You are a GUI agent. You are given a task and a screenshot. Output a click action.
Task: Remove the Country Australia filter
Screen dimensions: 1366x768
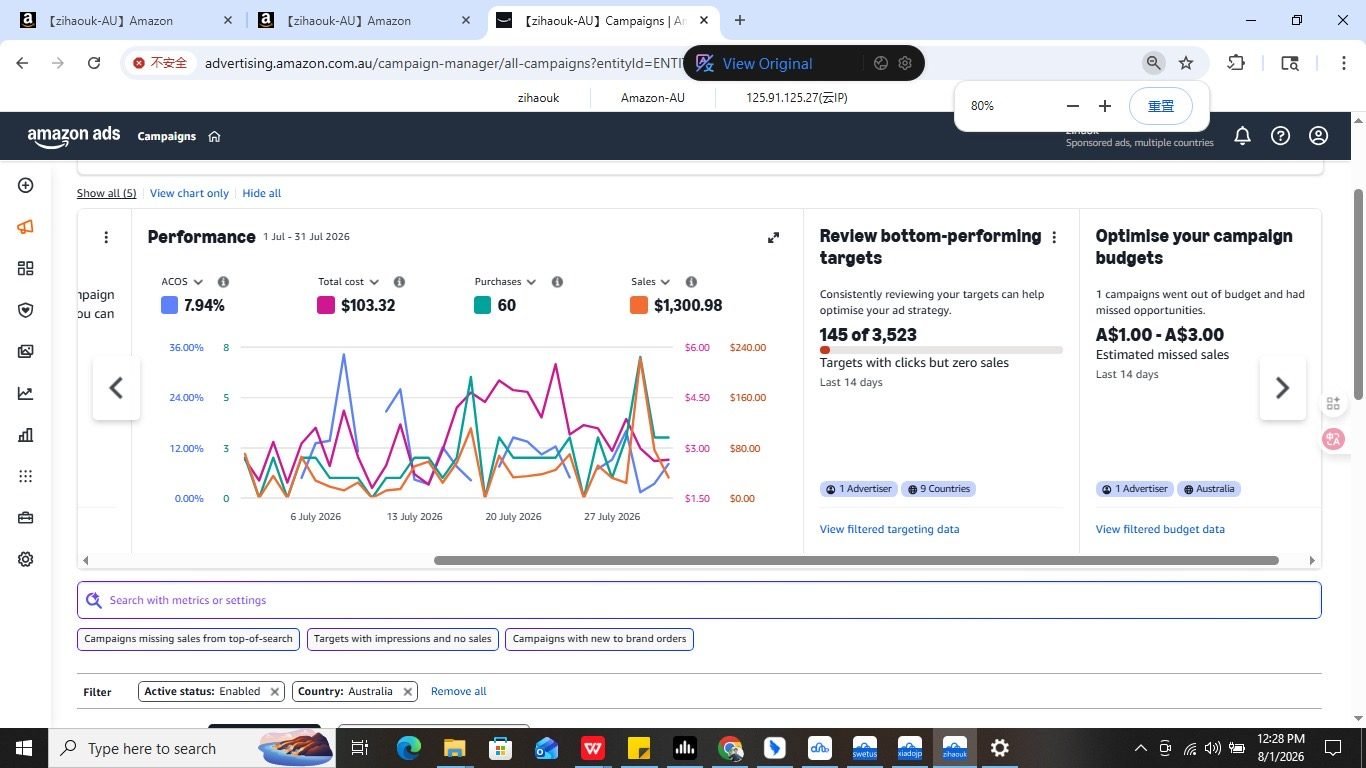[x=408, y=691]
